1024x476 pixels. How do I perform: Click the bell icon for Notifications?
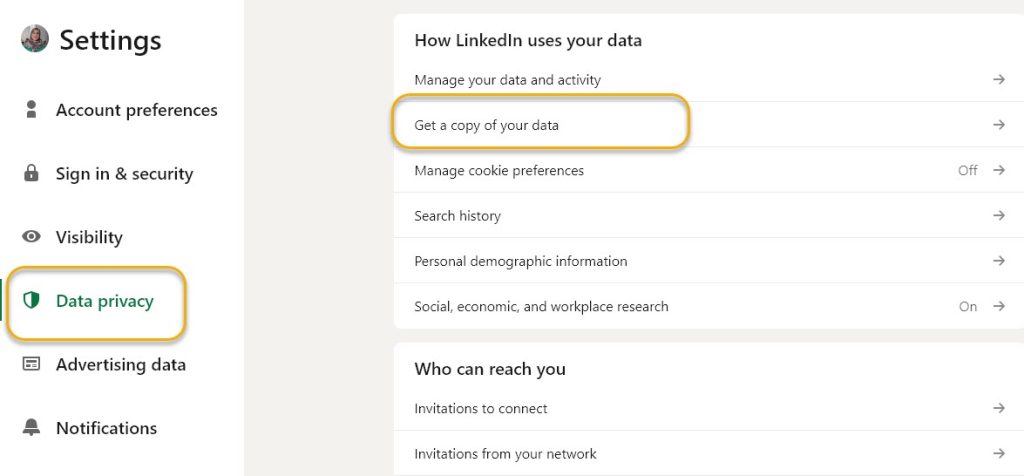(31, 428)
